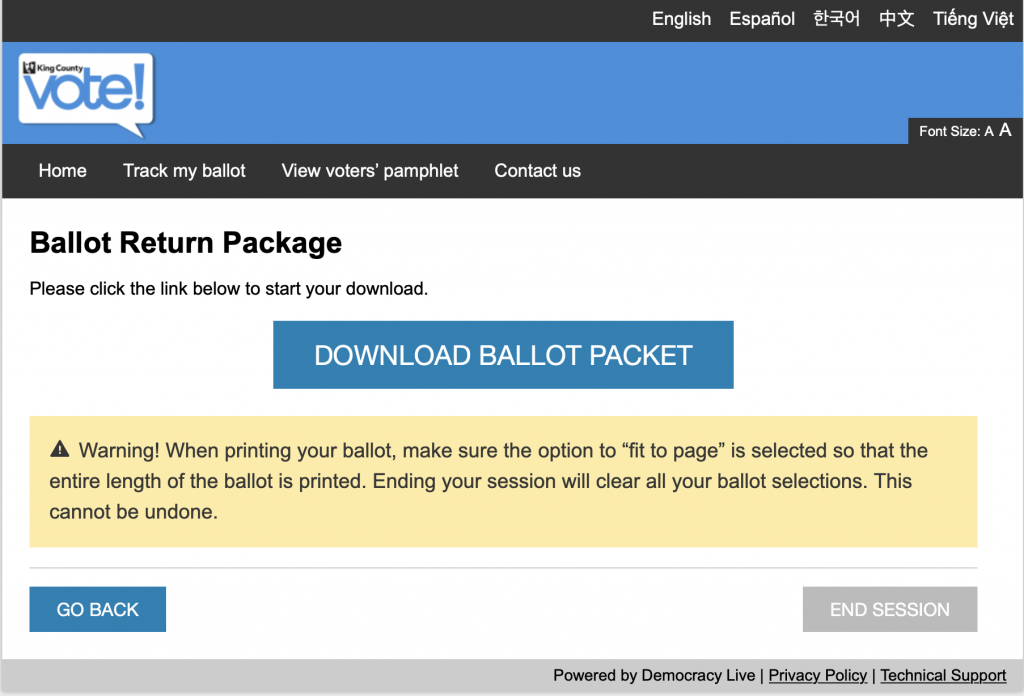This screenshot has height=696, width=1024.
Task: Switch language to English
Action: pyautogui.click(x=681, y=19)
